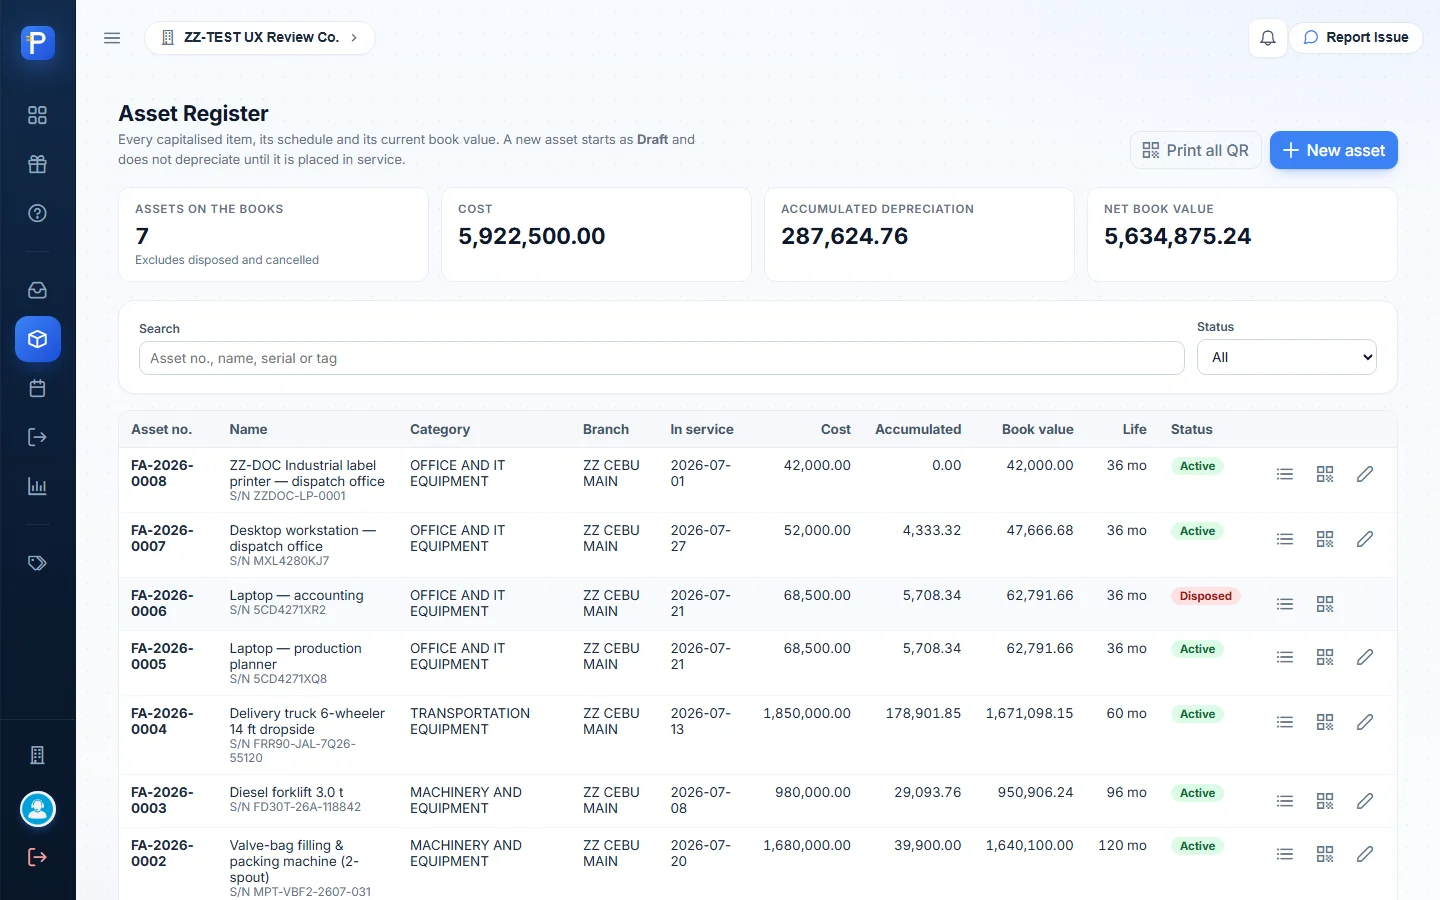Open schedule list icon for FA-2026-0006
Screen dimensions: 1440x900
tap(1285, 604)
